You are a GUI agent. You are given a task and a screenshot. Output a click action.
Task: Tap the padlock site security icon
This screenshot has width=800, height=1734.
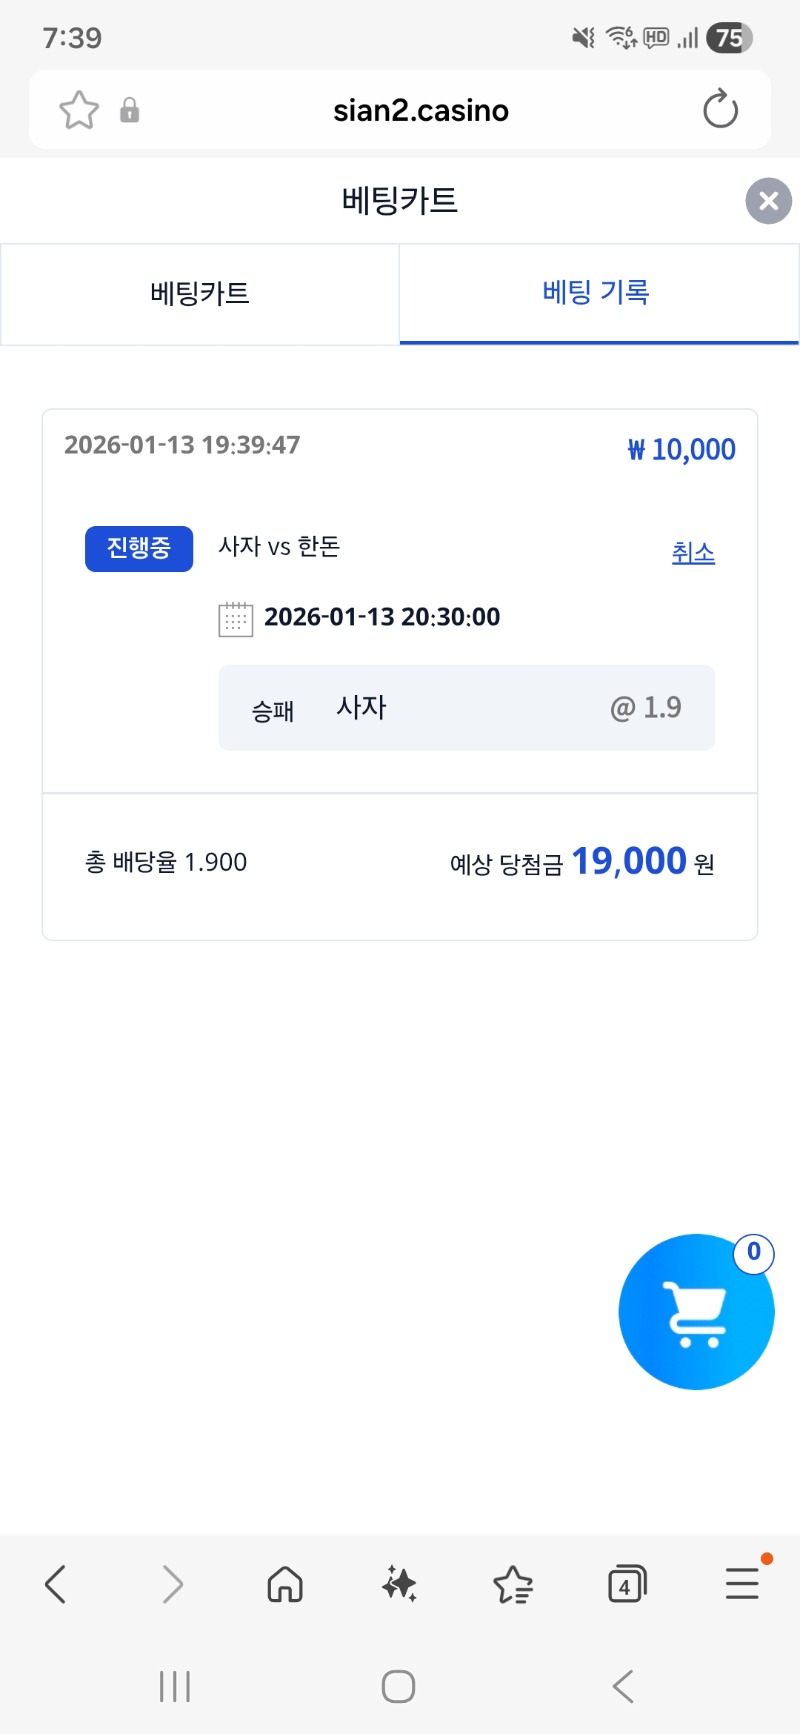tap(130, 110)
